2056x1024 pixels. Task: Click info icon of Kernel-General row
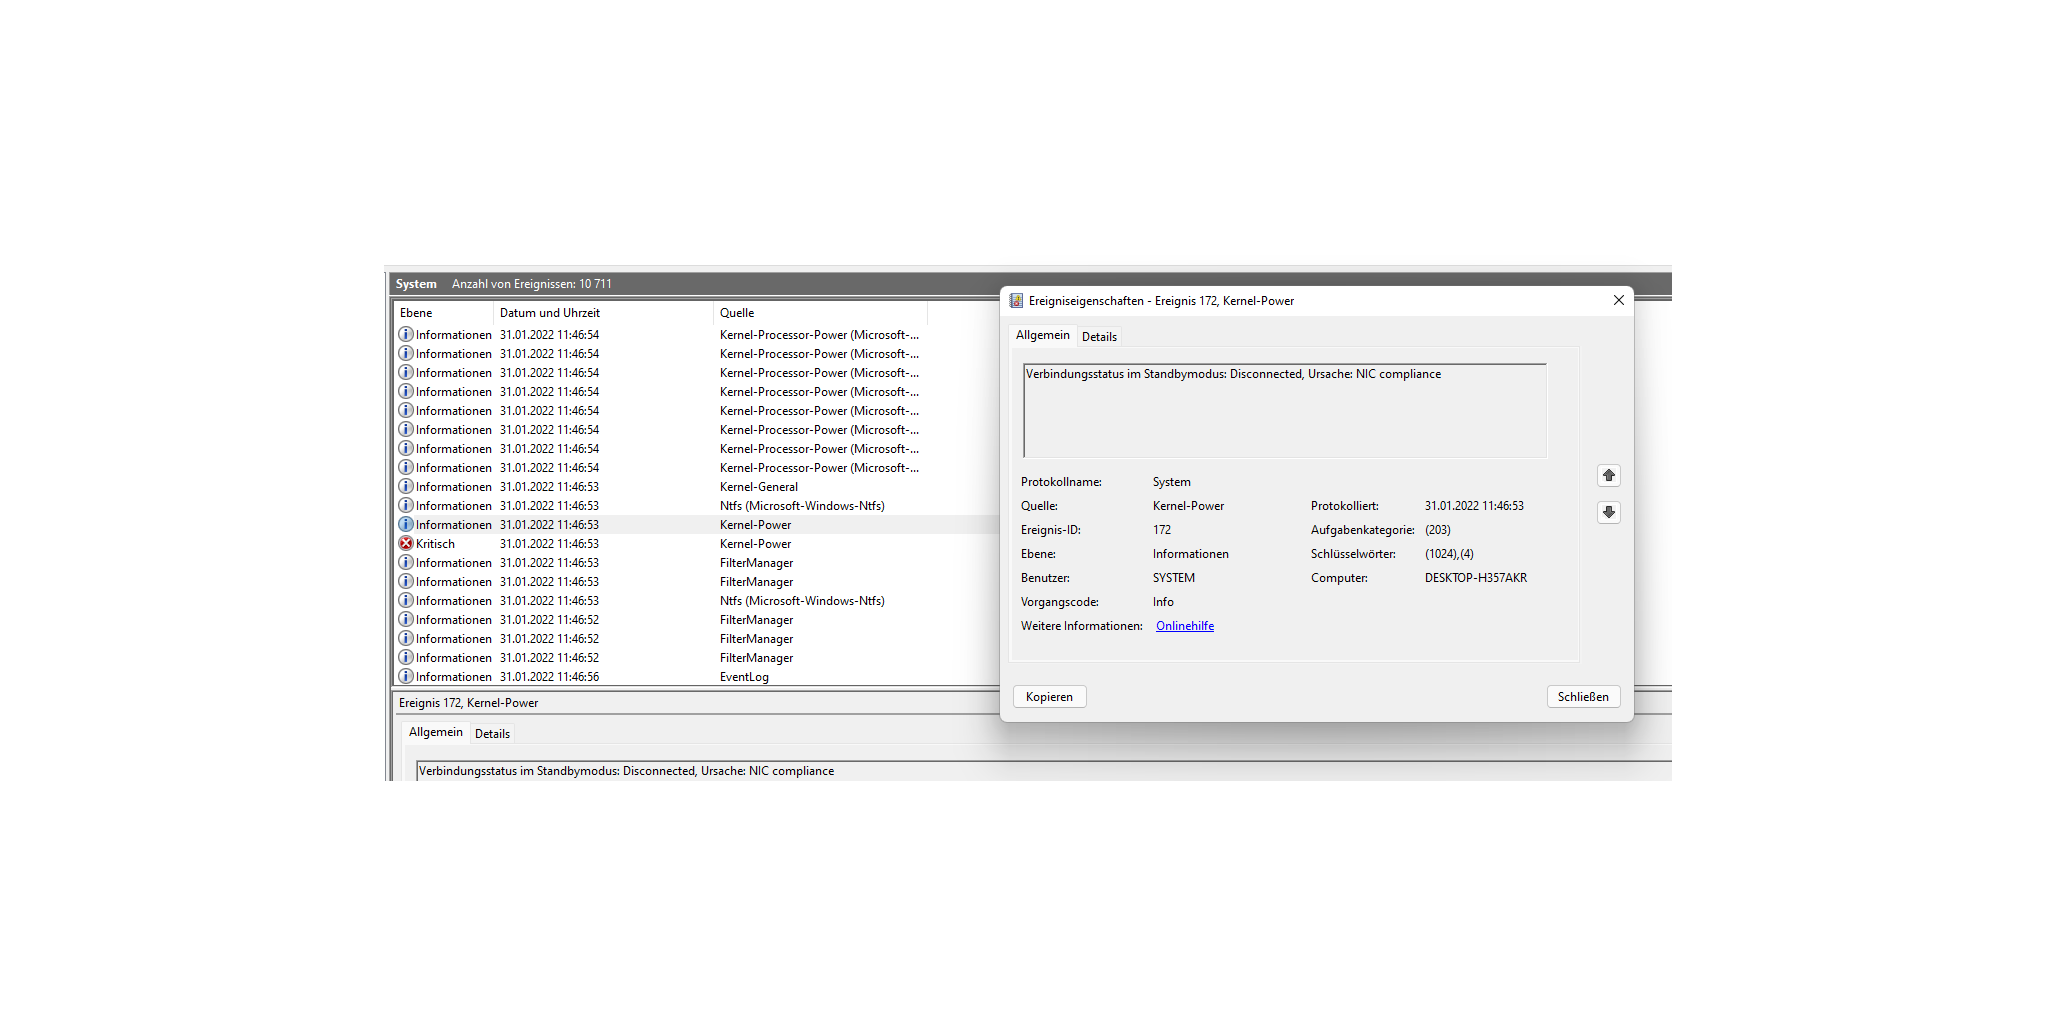point(406,486)
